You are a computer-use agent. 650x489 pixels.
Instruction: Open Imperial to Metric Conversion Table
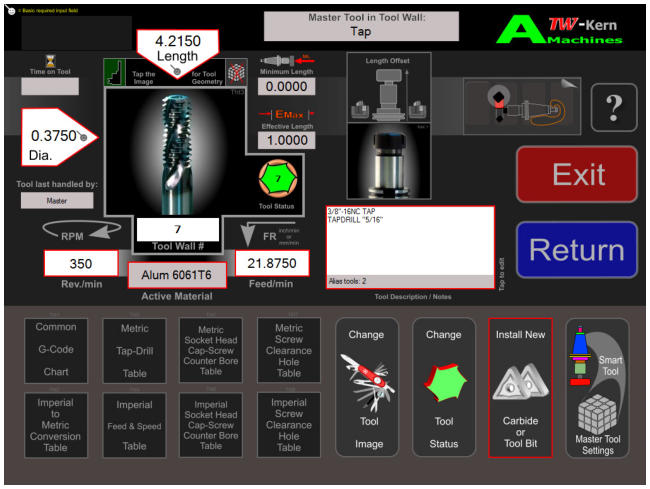(x=56, y=425)
